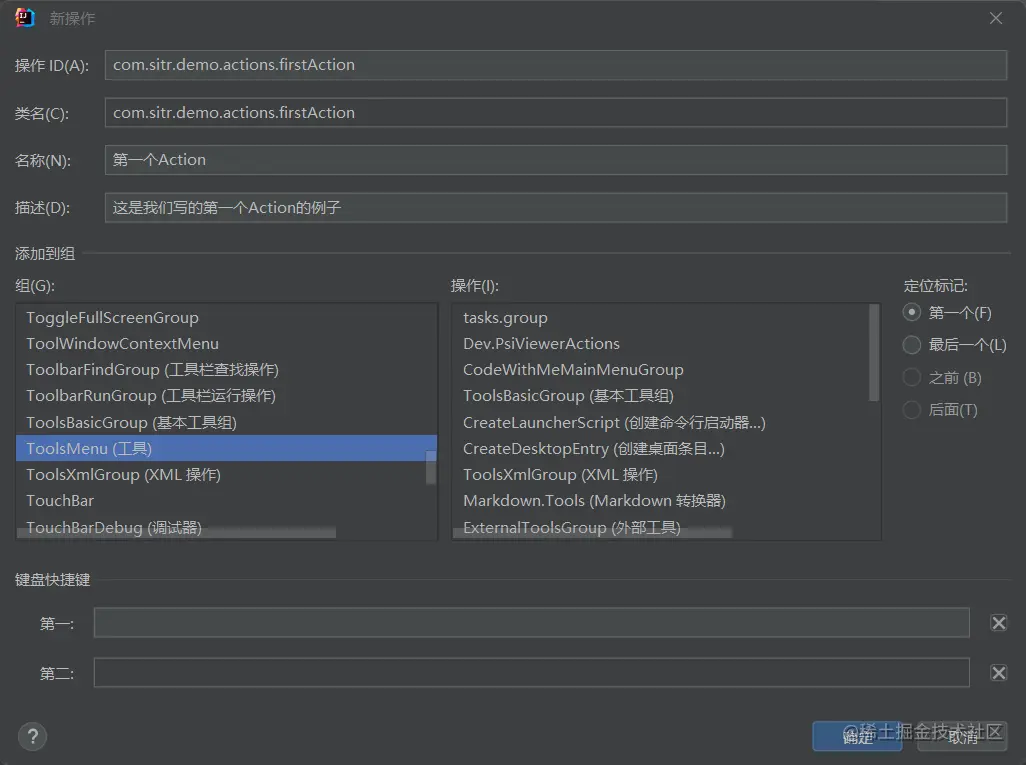Select TouchBar in the group list
1026x765 pixels.
click(226, 501)
